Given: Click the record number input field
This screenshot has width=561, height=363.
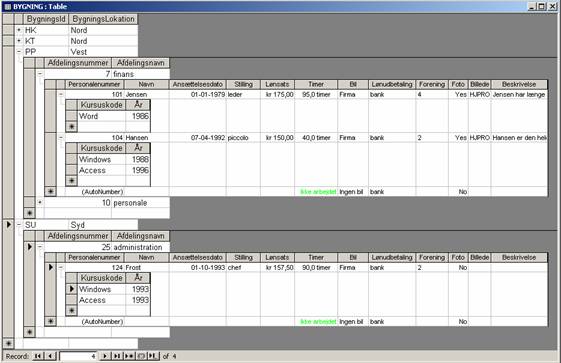Looking at the screenshot, I should (78, 356).
